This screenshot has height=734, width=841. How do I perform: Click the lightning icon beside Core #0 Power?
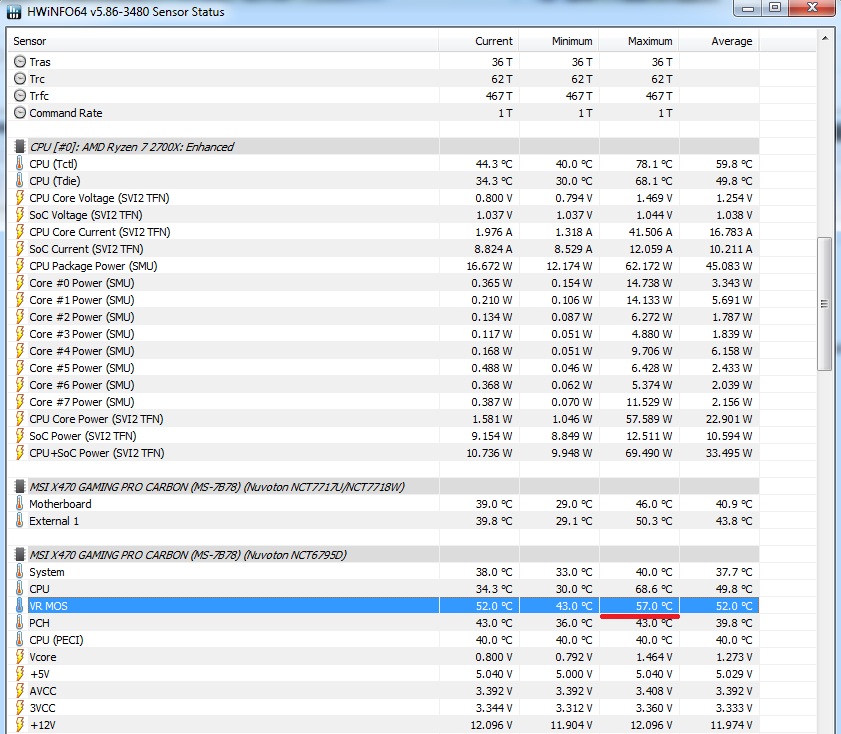coord(20,283)
